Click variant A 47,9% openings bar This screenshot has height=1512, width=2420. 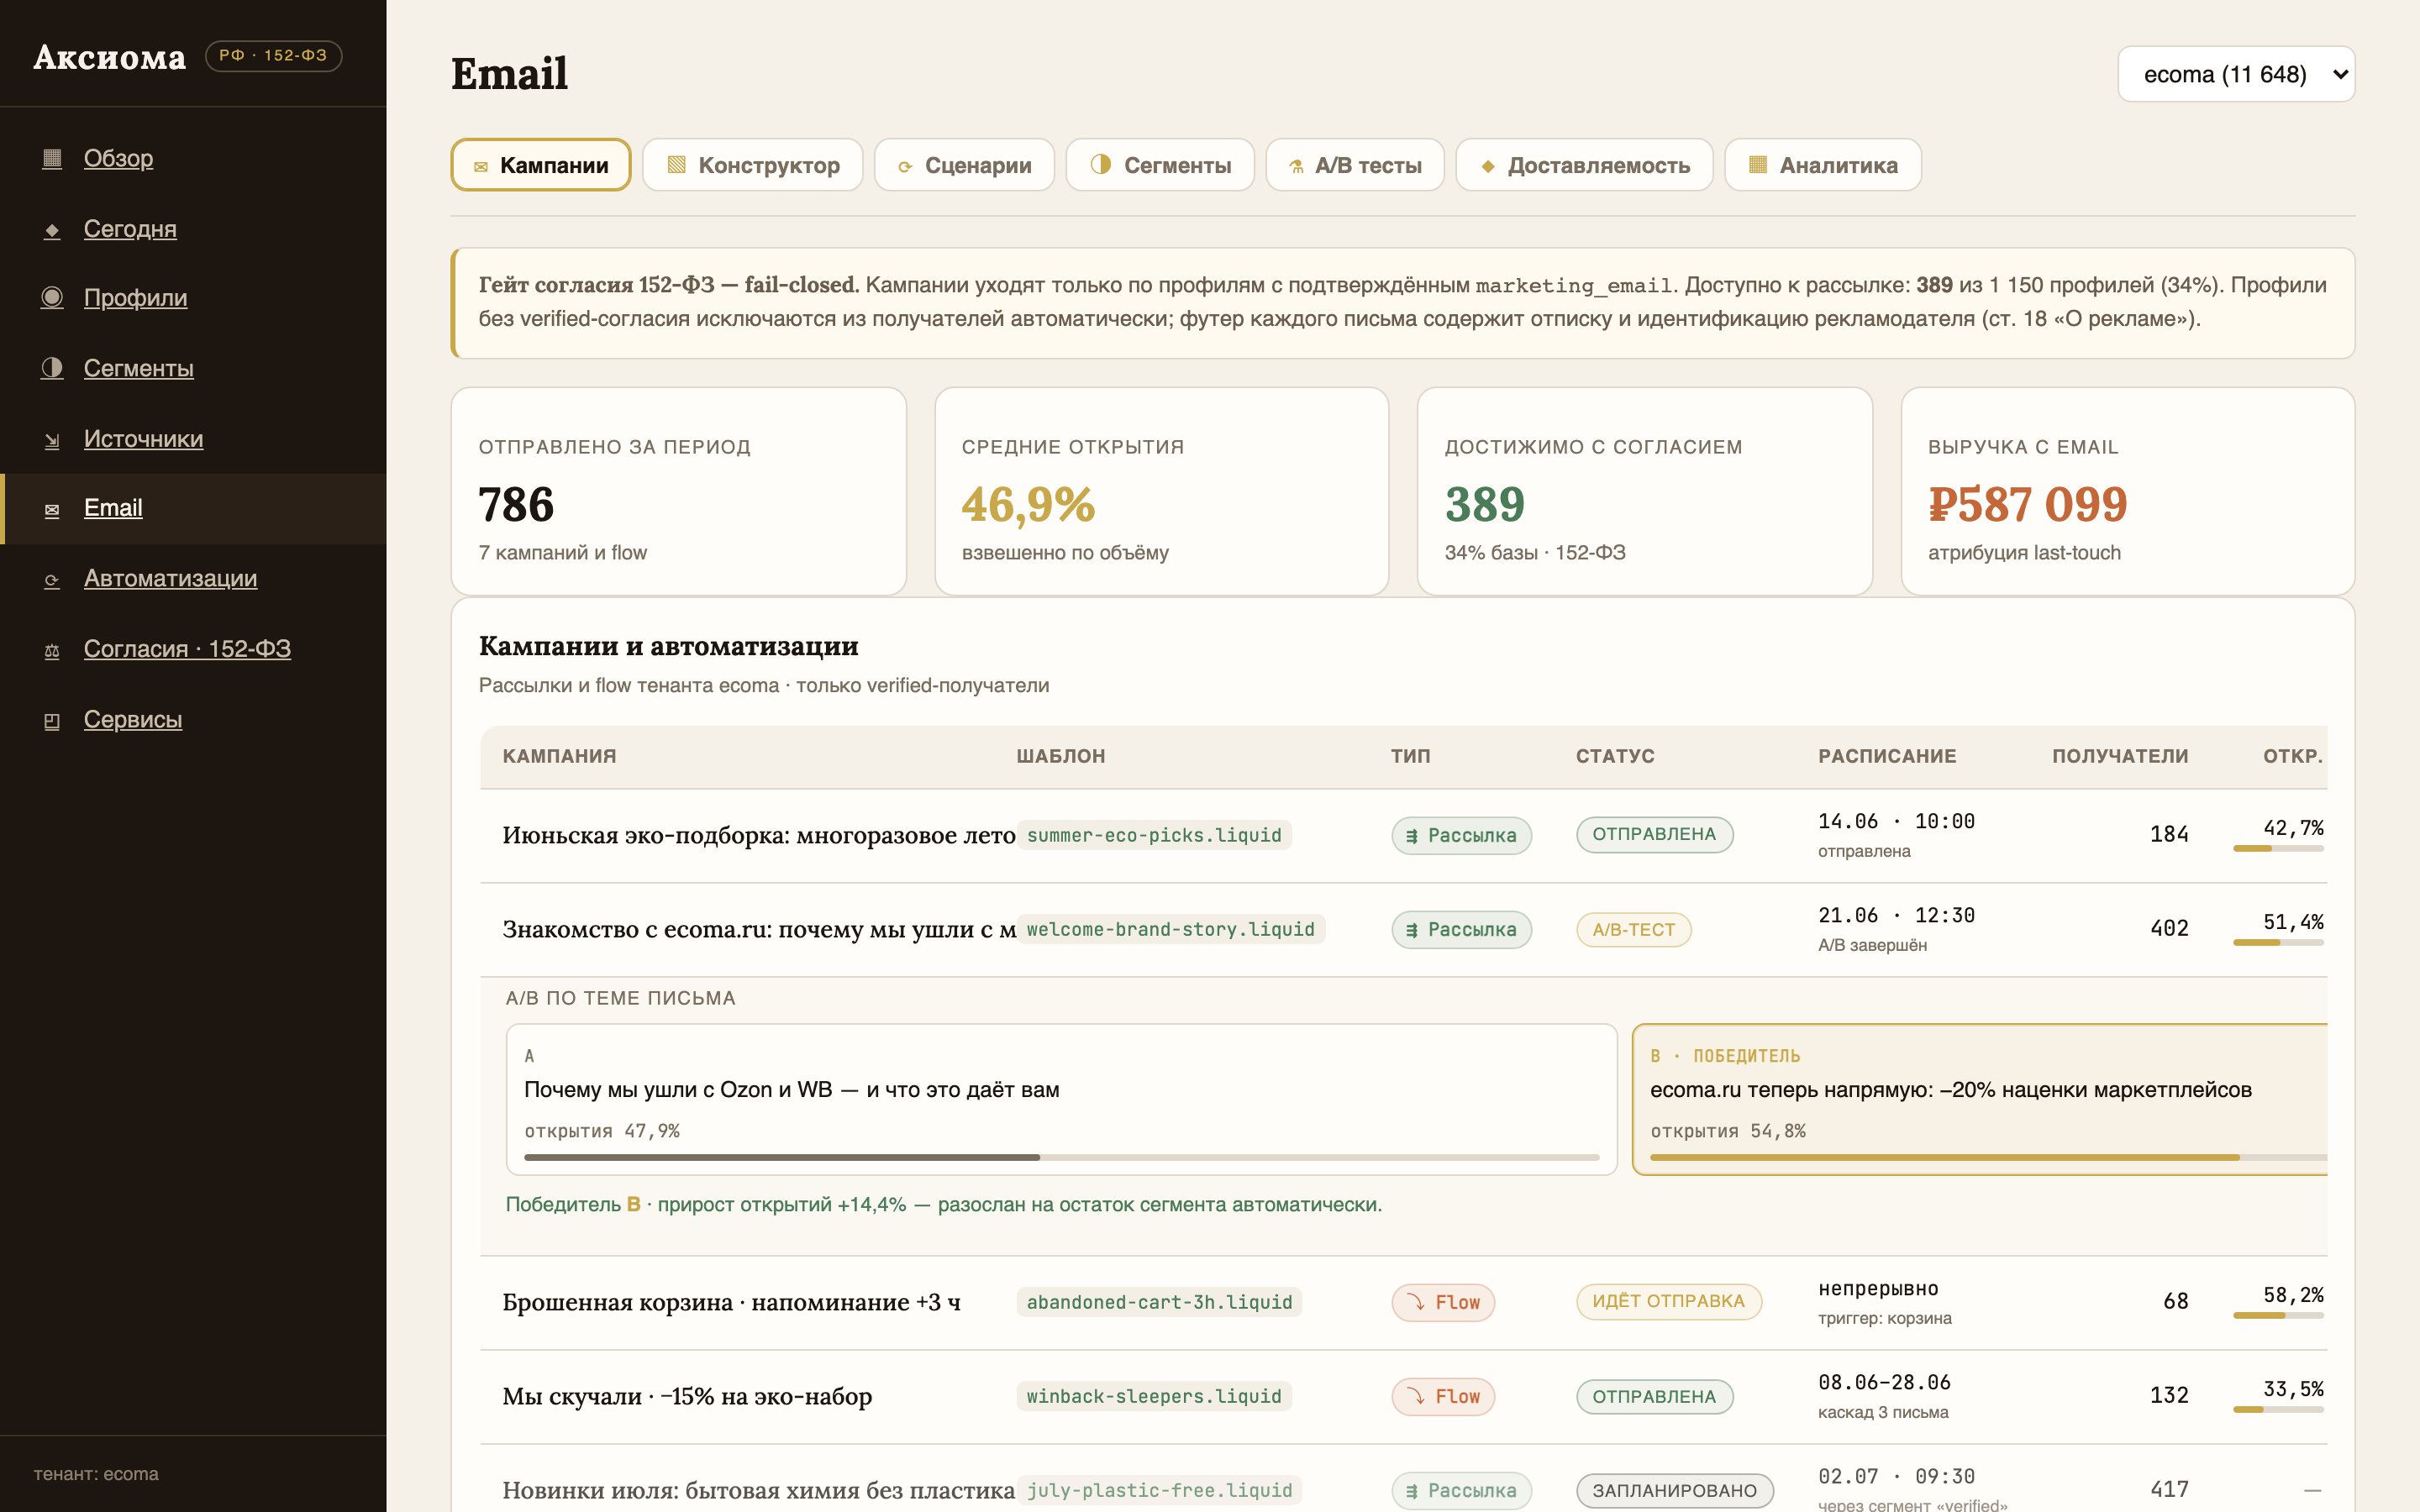1062,1157
